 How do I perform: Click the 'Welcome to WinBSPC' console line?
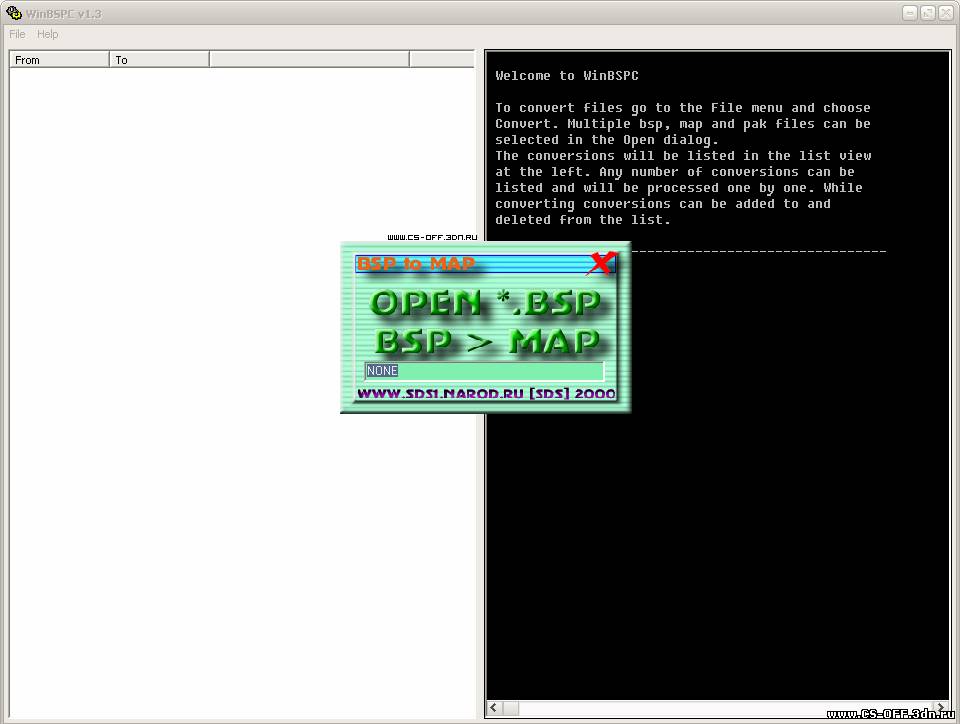pyautogui.click(x=567, y=76)
